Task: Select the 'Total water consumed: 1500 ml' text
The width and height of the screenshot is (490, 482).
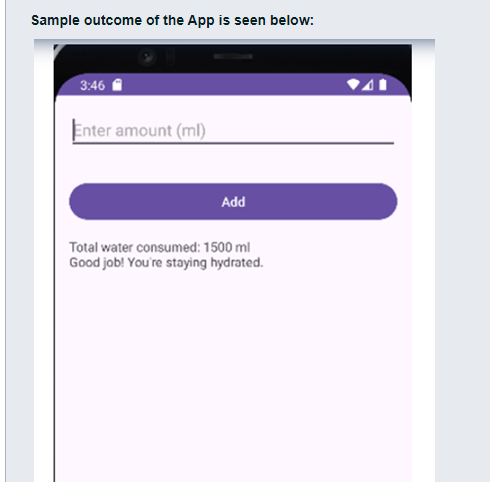Action: pos(159,247)
